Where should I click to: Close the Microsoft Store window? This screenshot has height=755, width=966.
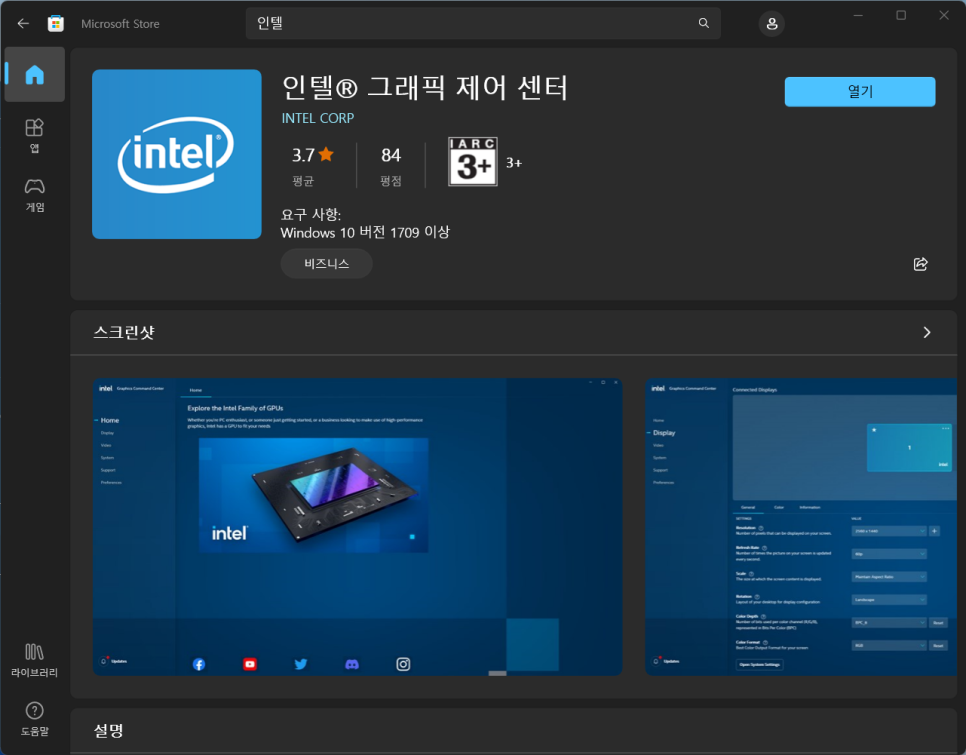(944, 15)
